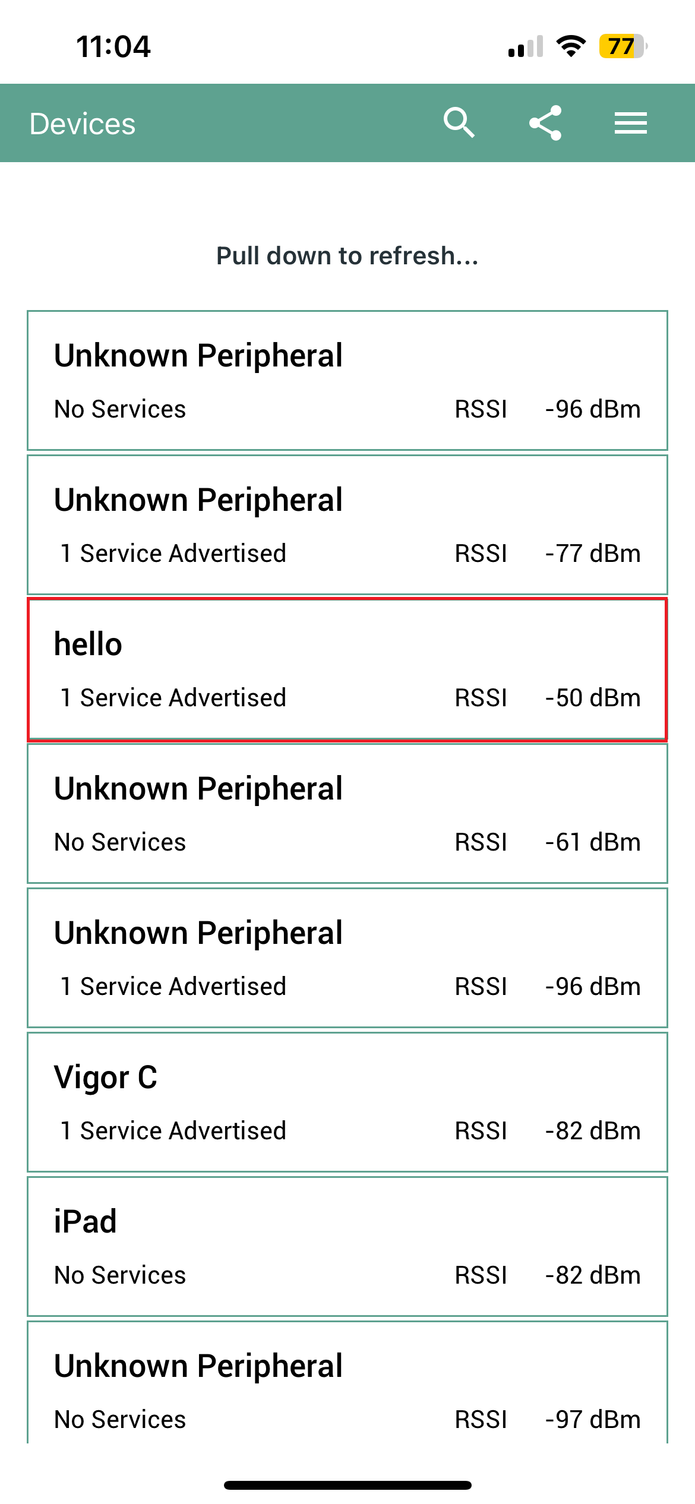Tap the cellular signal bars icon
This screenshot has height=1504, width=695.
(x=525, y=47)
